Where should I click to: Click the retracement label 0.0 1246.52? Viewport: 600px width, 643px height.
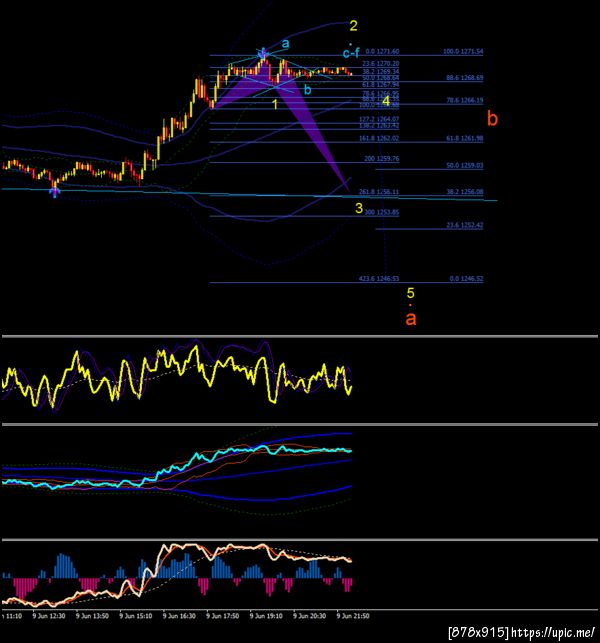[x=466, y=278]
